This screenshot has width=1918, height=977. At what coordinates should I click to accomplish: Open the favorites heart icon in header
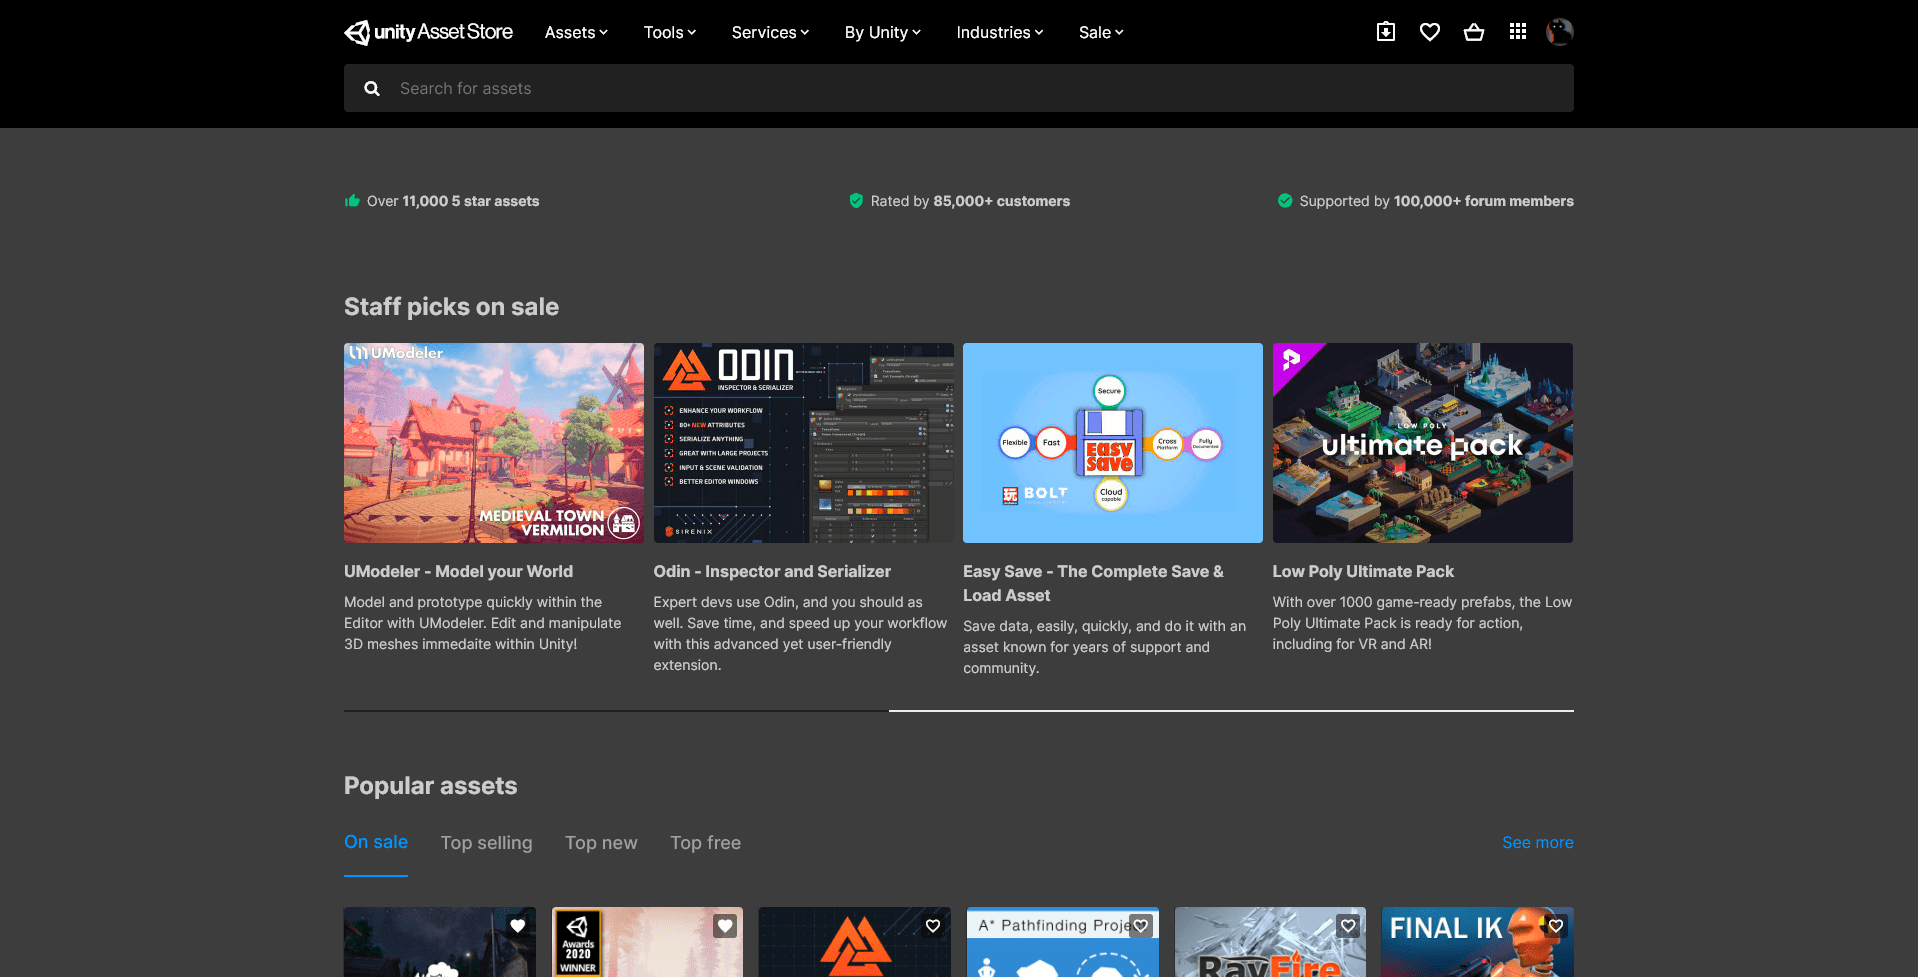1429,32
